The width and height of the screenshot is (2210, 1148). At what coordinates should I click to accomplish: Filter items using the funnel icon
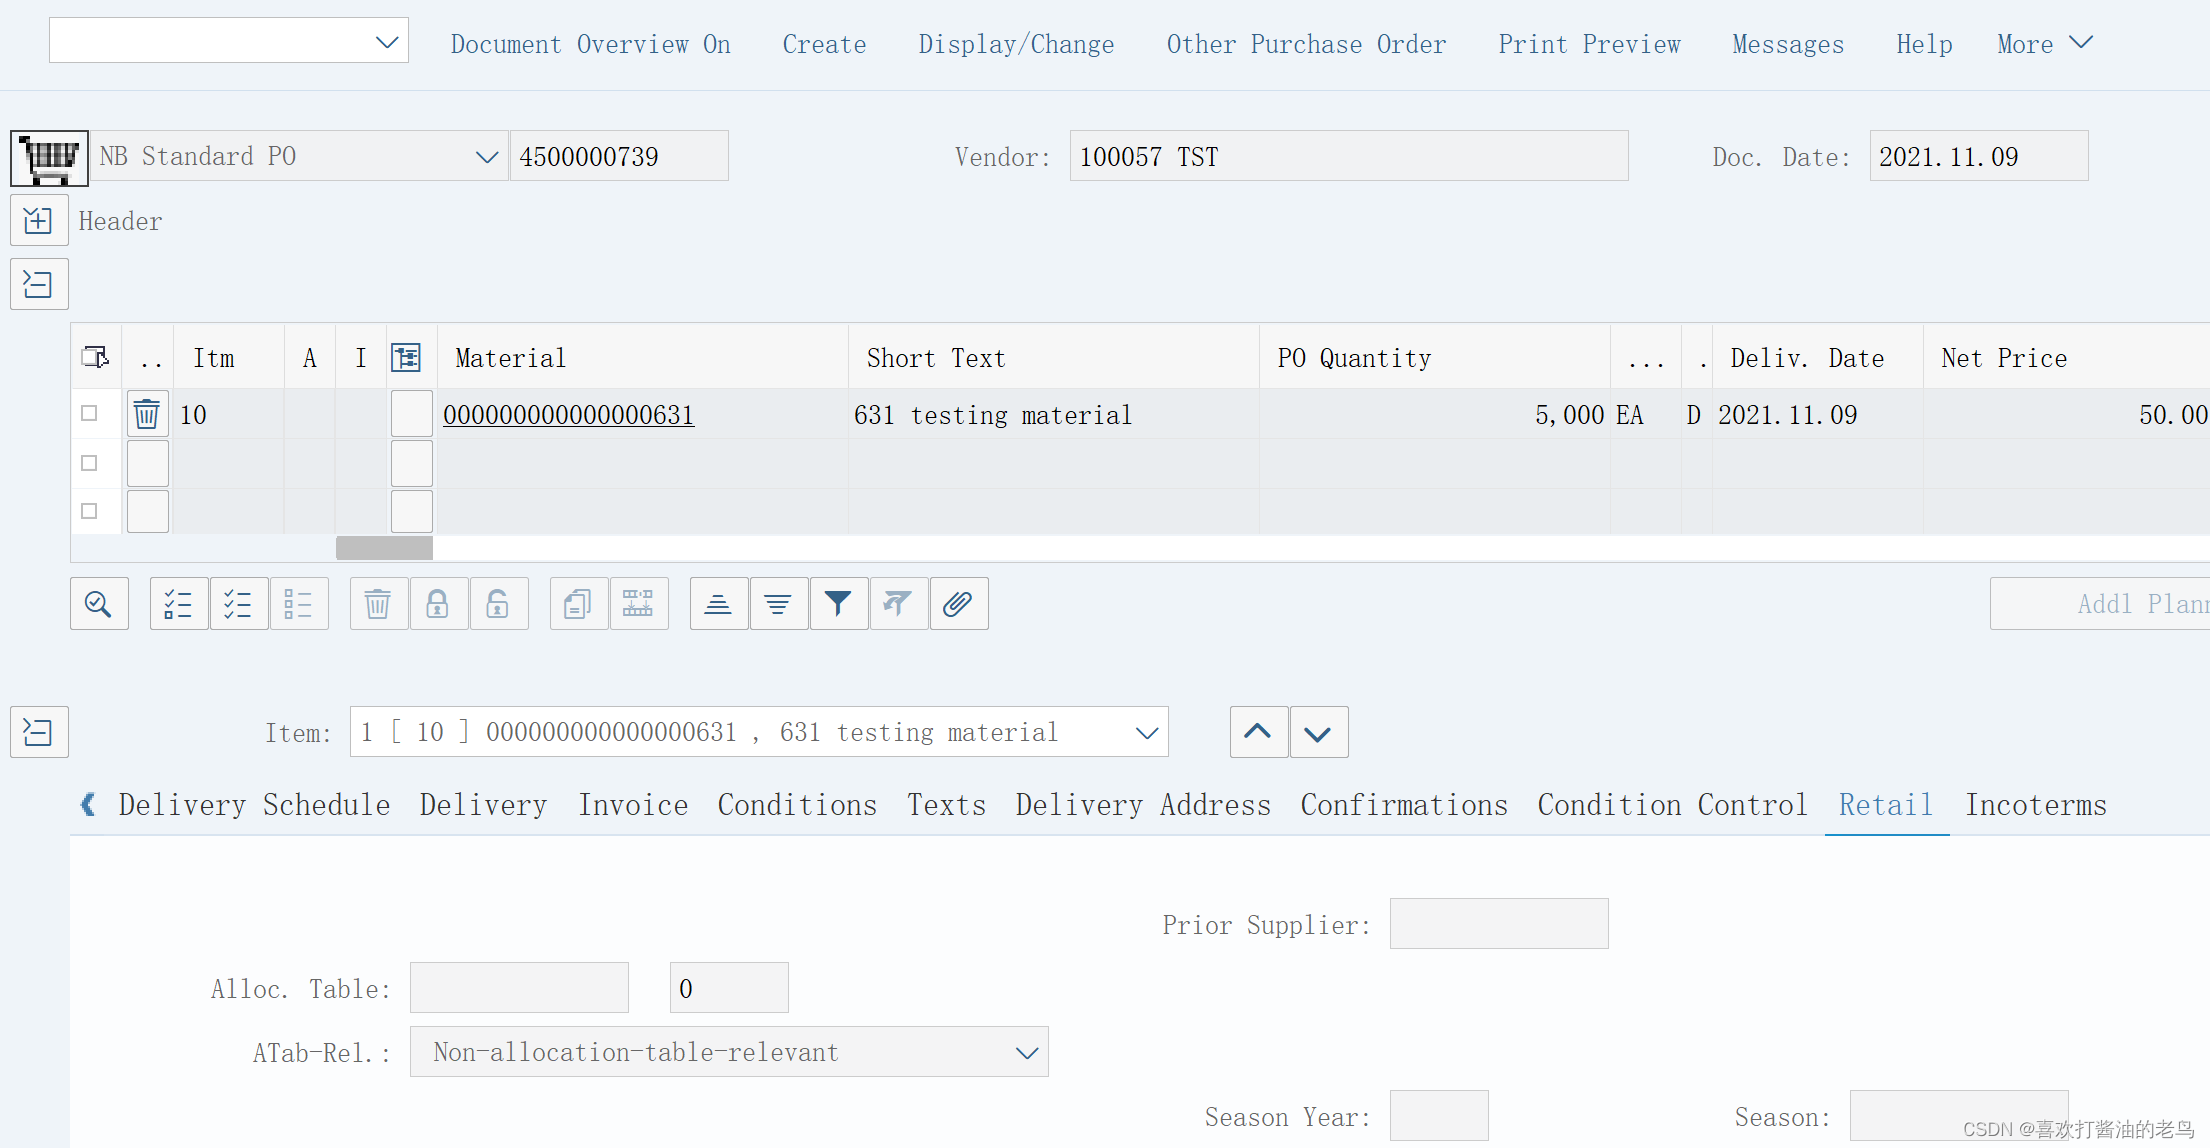[x=839, y=603]
